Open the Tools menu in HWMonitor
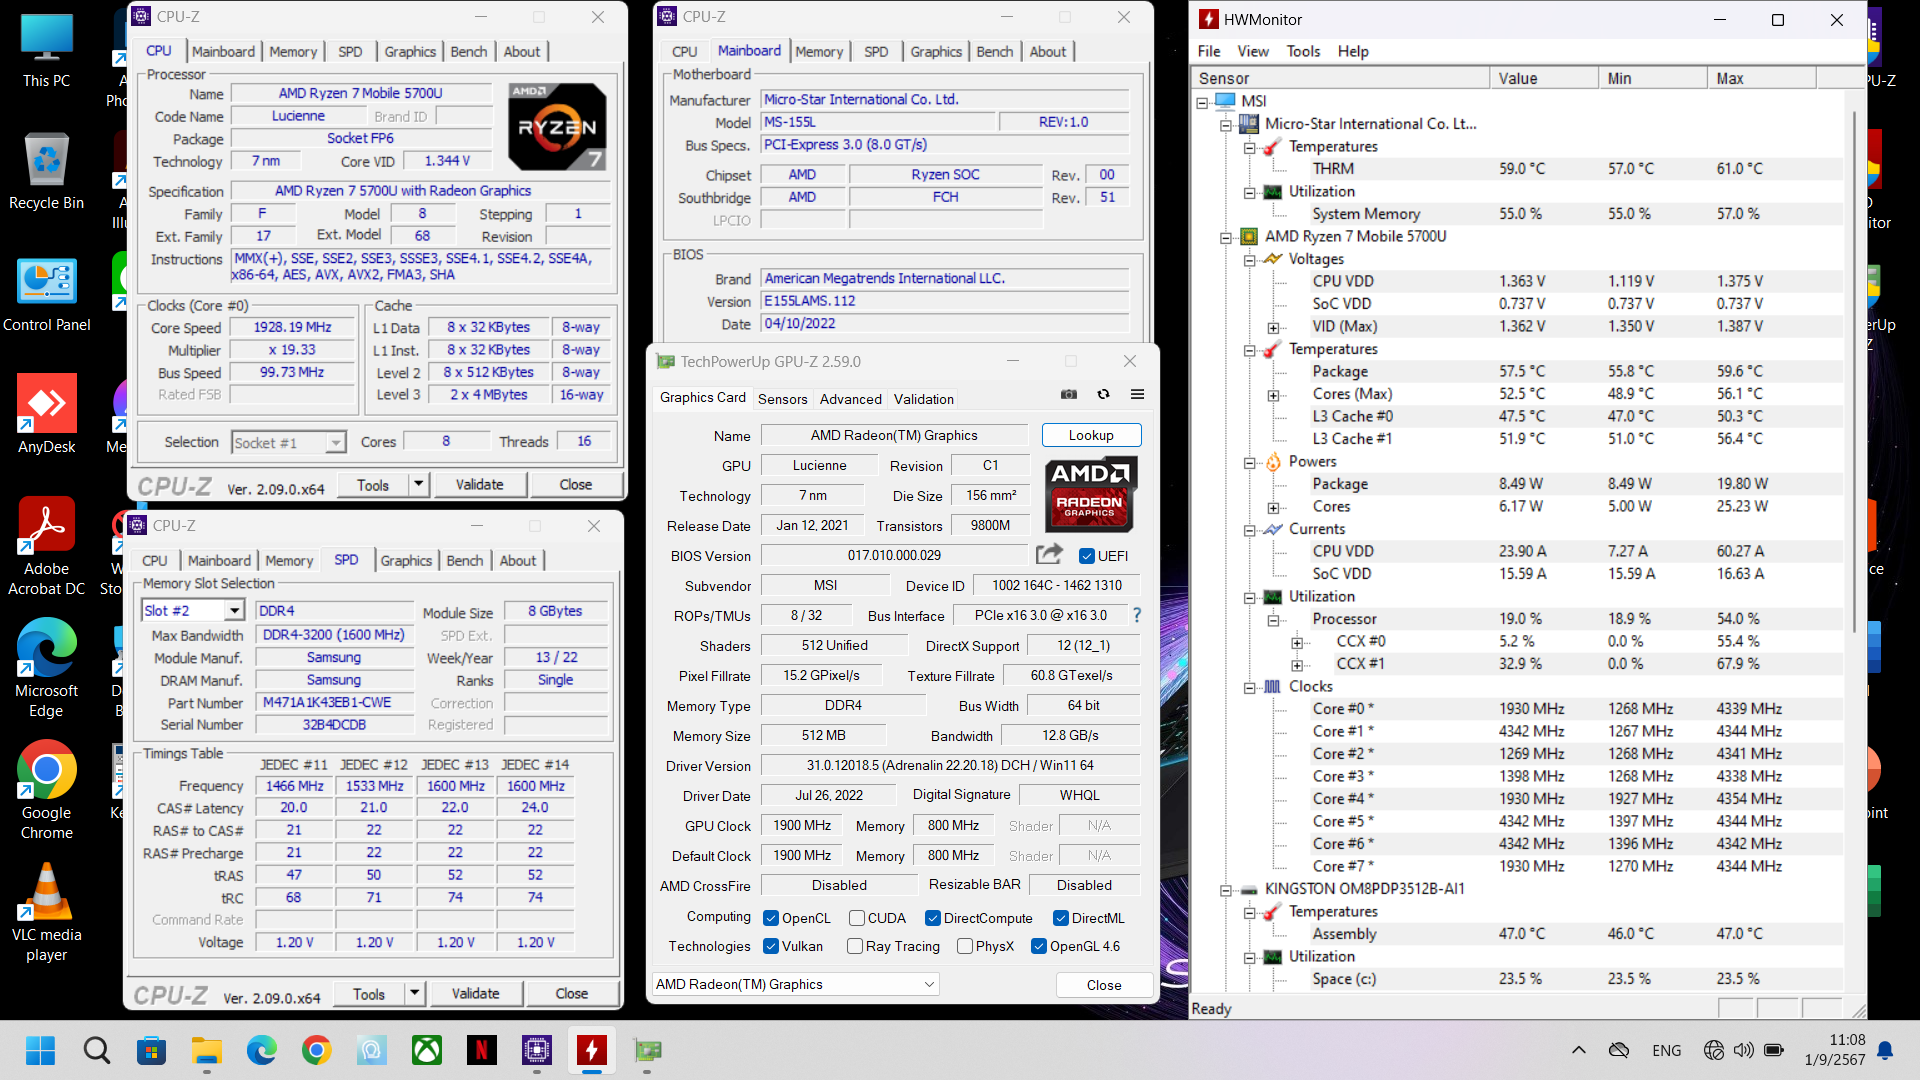The image size is (1920, 1080). pos(1303,51)
